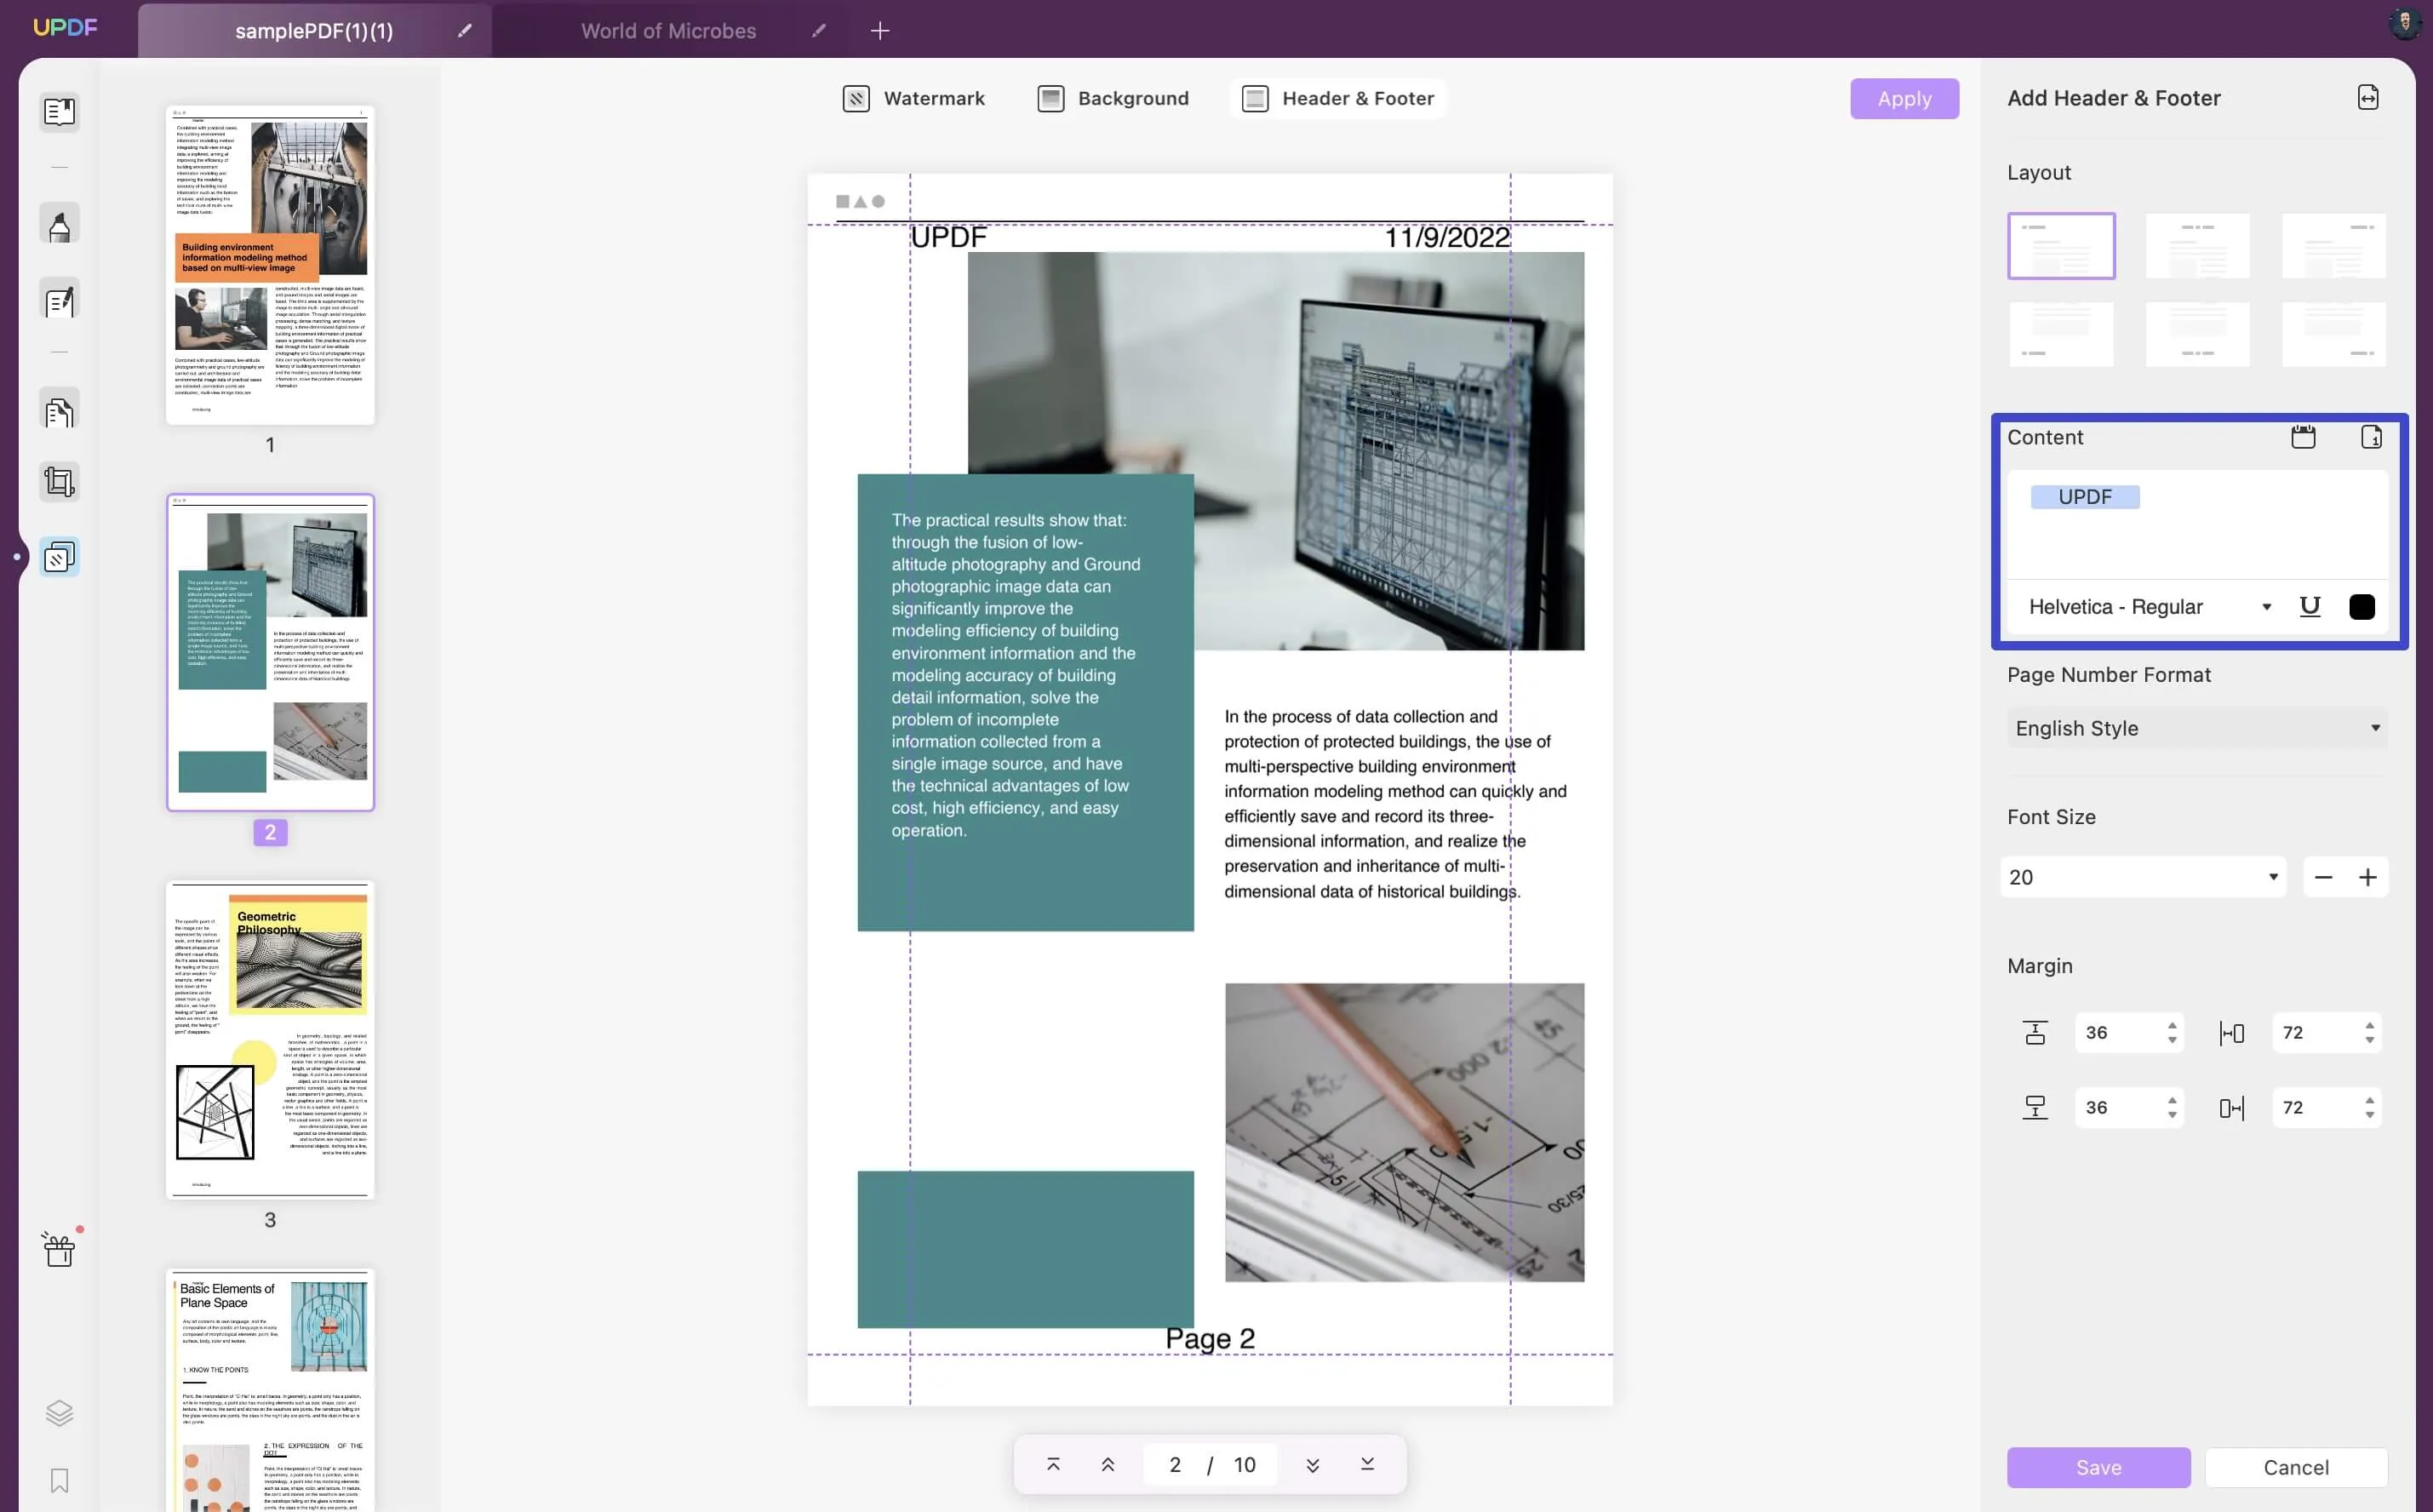Viewport: 2433px width, 1512px height.
Task: Click the bookmarks sidebar icon
Action: (x=58, y=1480)
